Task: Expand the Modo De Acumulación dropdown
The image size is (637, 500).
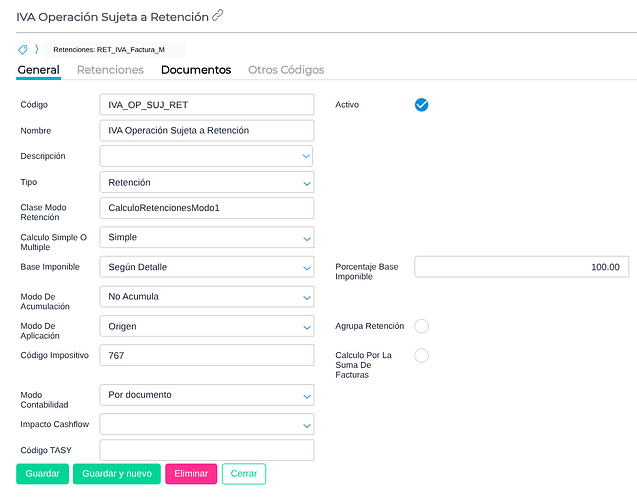Action: (206, 296)
